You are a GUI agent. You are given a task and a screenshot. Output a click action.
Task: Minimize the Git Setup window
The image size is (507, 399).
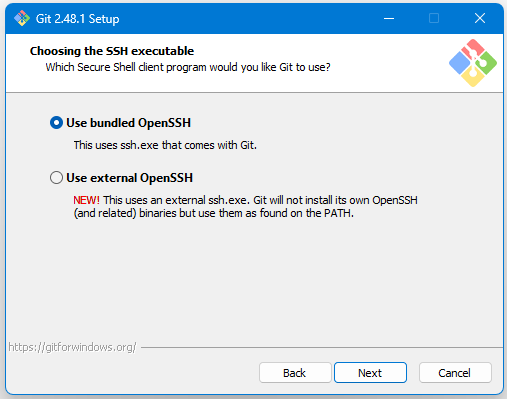click(389, 18)
